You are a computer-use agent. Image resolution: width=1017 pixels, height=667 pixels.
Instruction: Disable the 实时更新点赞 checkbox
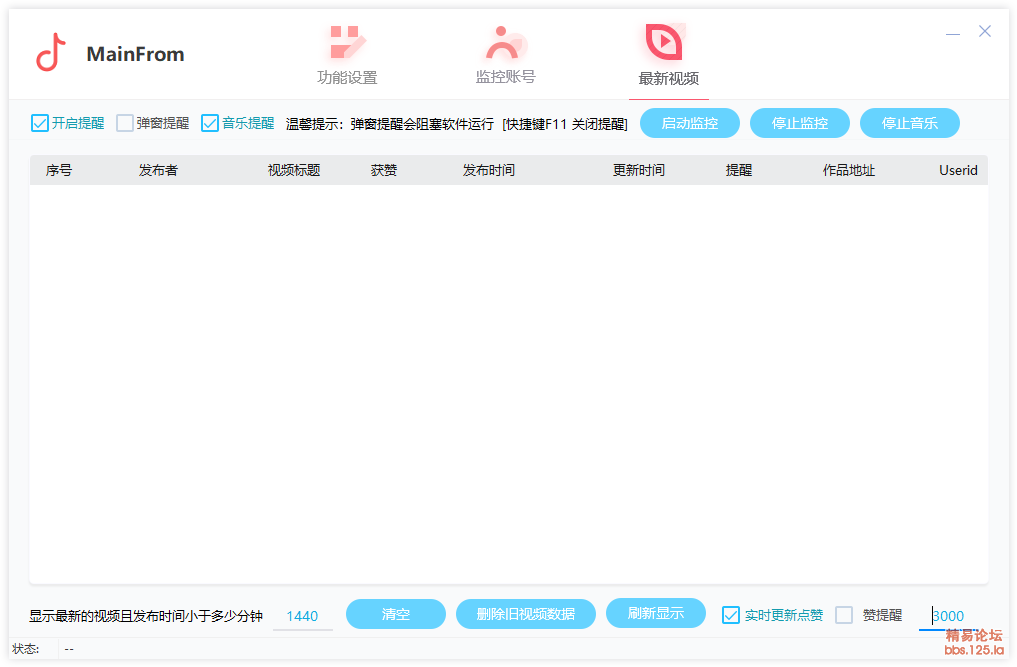click(x=731, y=615)
